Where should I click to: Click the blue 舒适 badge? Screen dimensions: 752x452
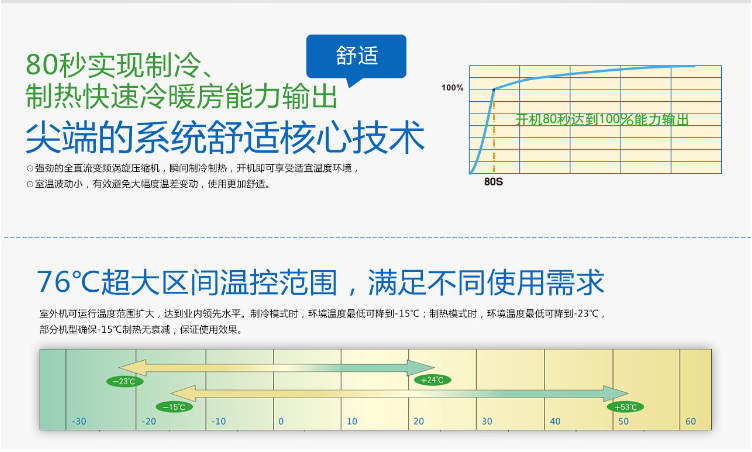coord(357,57)
